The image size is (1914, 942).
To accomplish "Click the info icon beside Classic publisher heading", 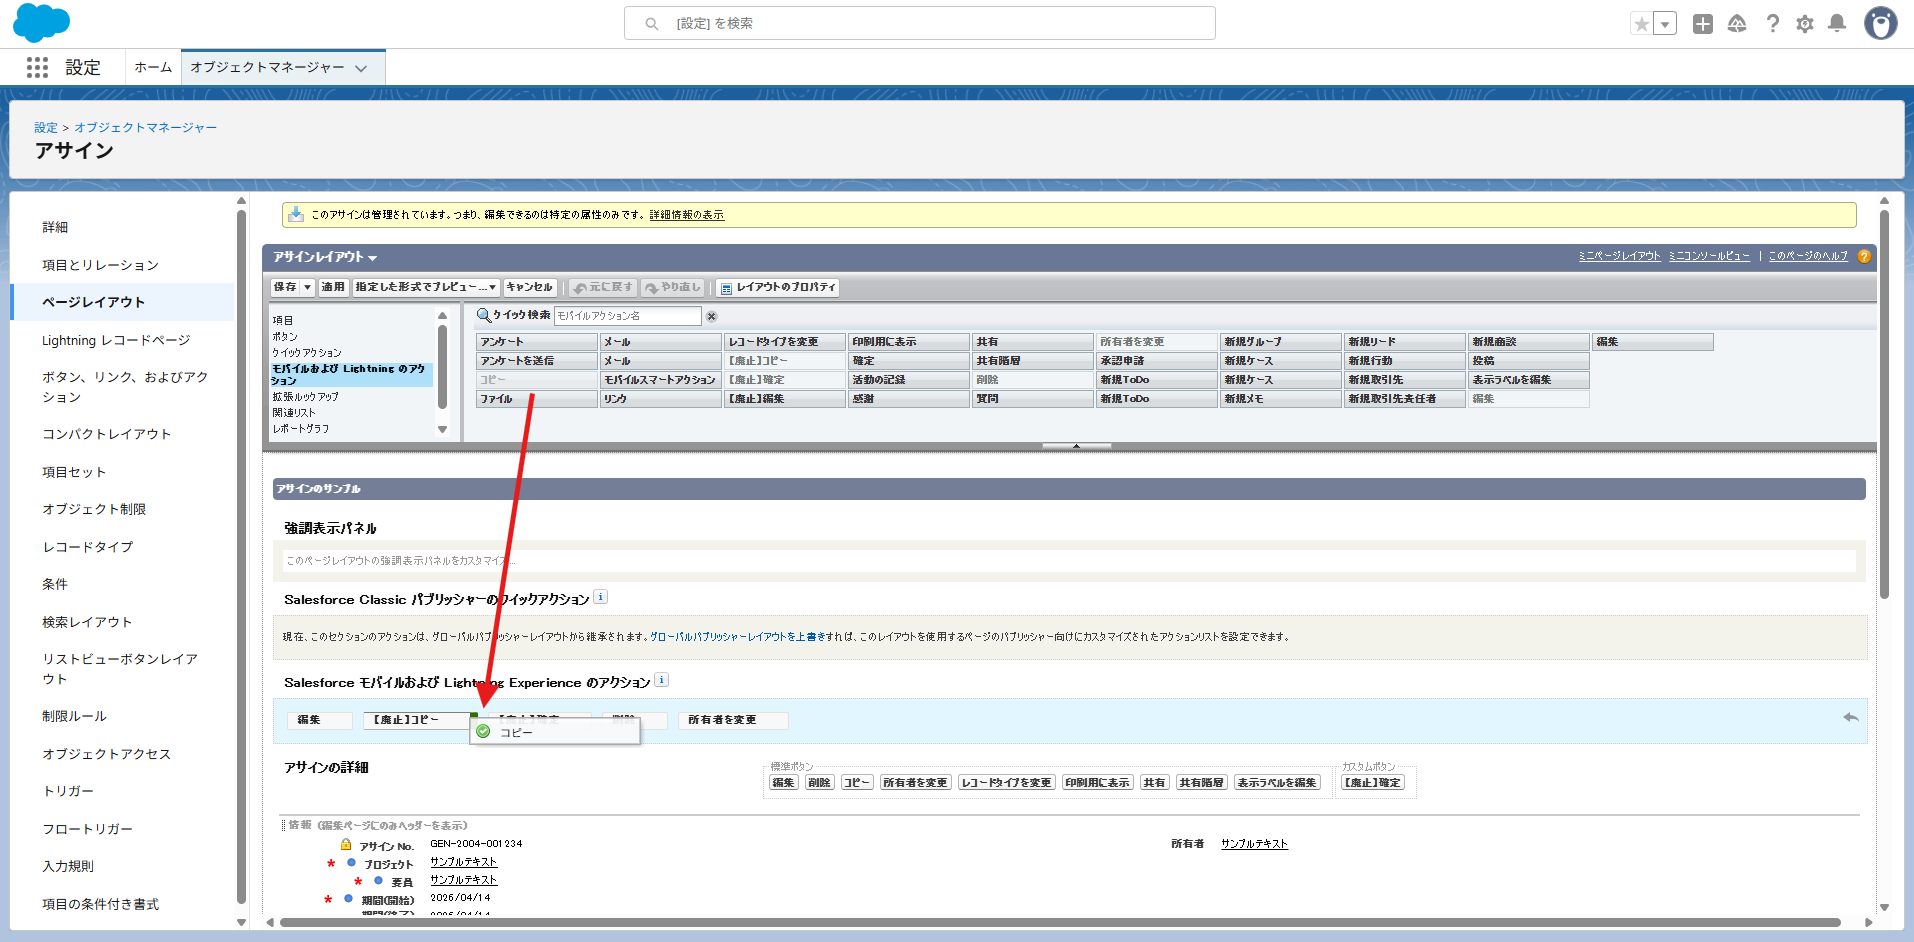I will point(600,597).
